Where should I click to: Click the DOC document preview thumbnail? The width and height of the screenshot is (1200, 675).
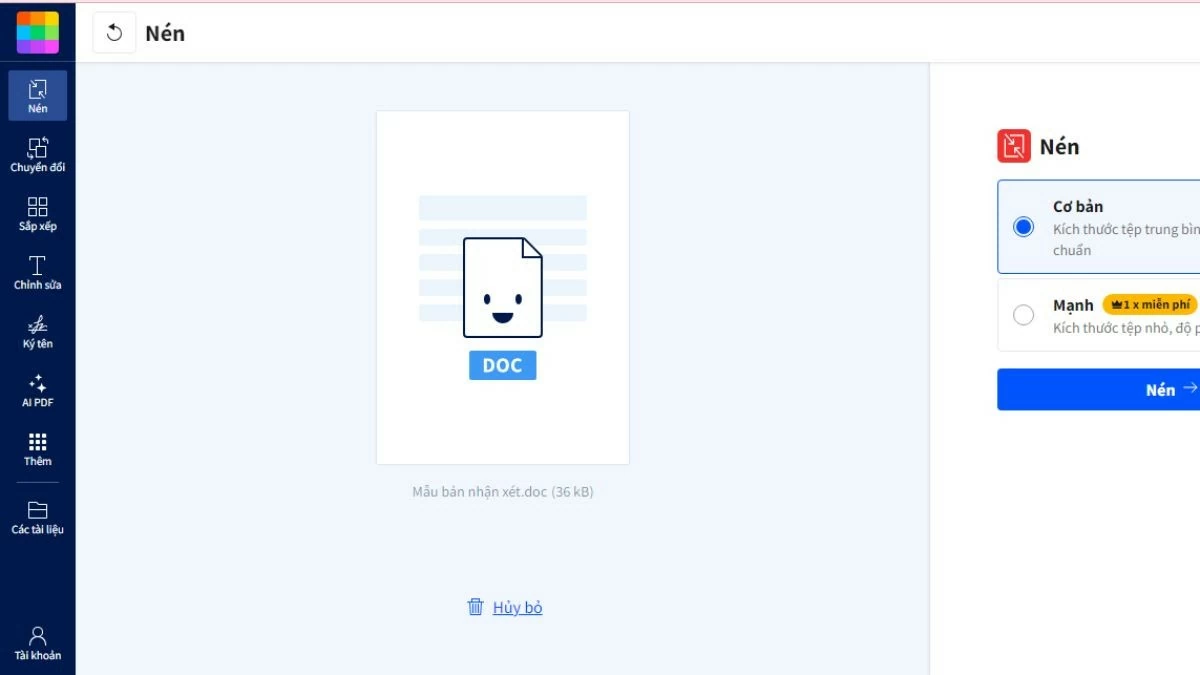pos(502,288)
